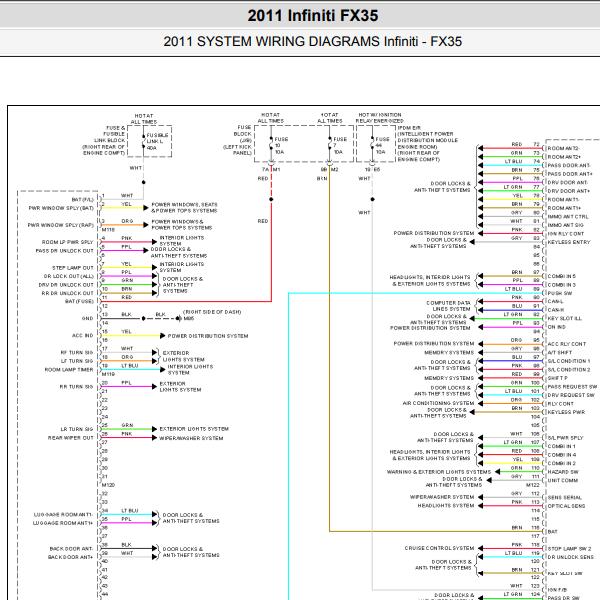Select the 'BACK DOOR ANT+' label
Viewport: 600px width, 600px height.
tap(71, 557)
